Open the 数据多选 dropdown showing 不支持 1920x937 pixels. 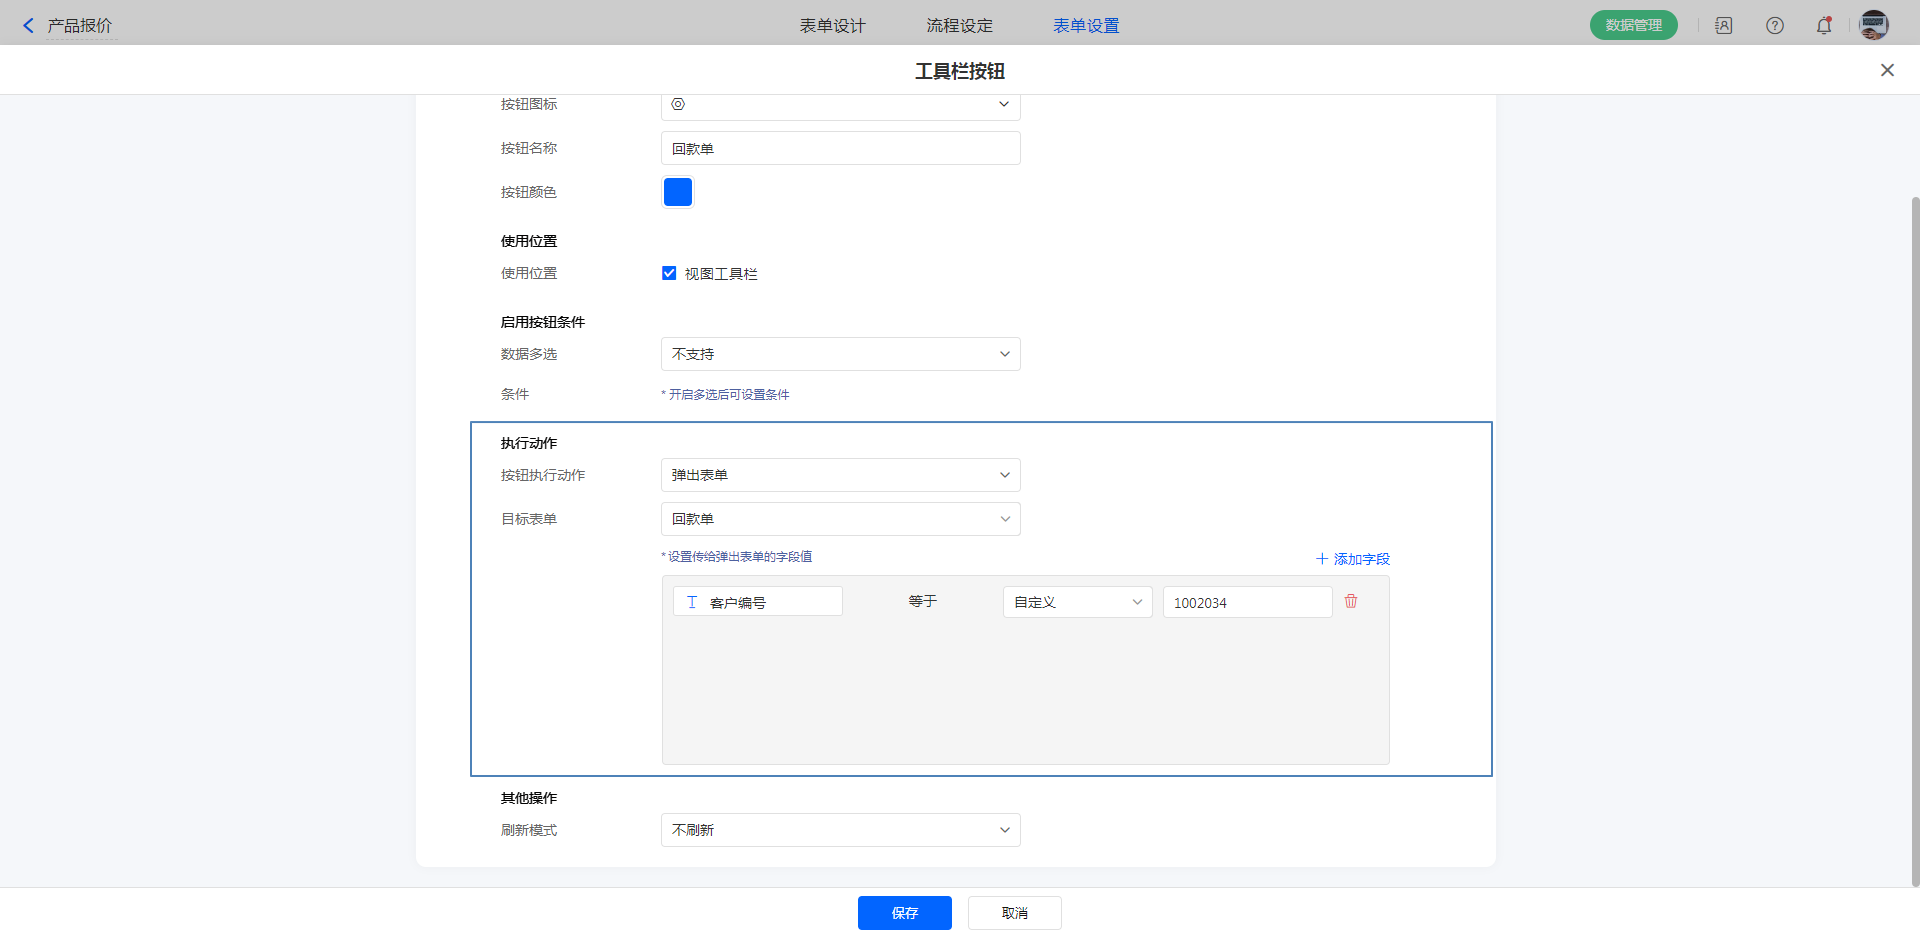840,354
